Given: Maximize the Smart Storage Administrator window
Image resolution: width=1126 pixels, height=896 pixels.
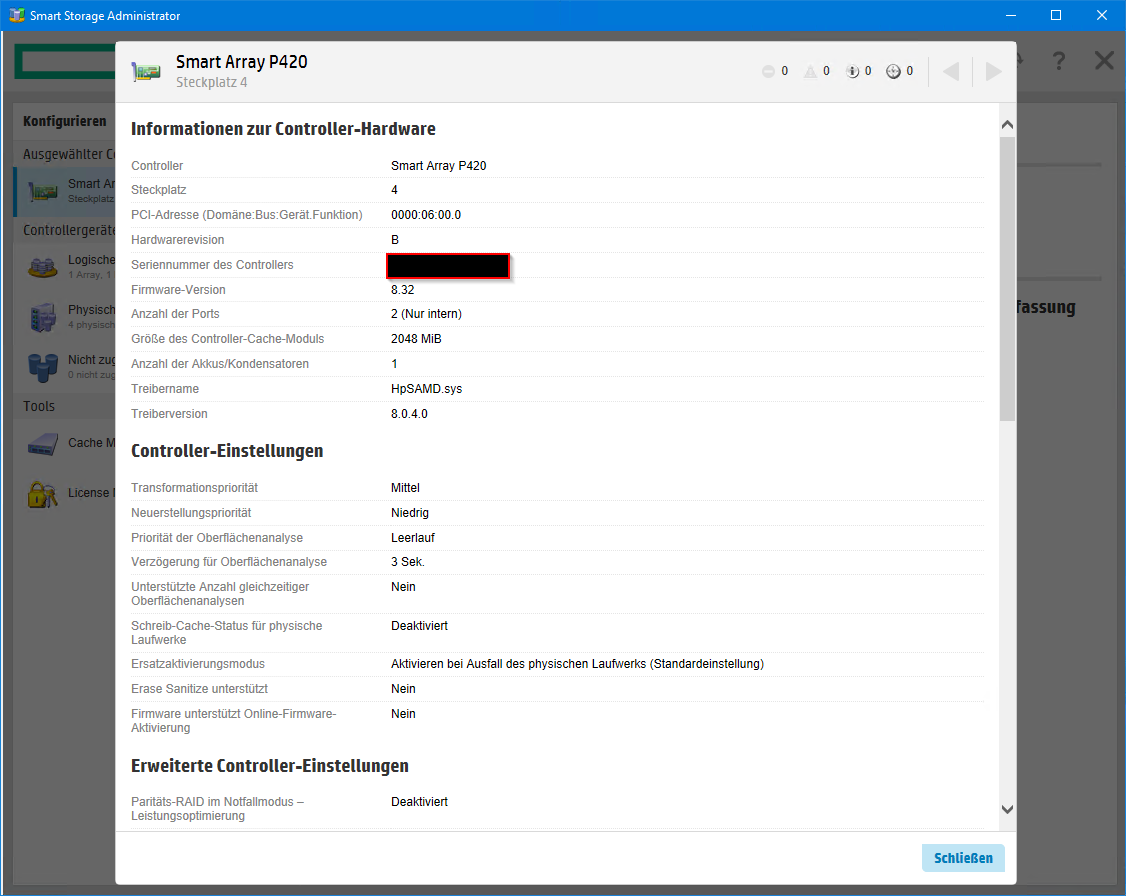Looking at the screenshot, I should (x=1056, y=15).
